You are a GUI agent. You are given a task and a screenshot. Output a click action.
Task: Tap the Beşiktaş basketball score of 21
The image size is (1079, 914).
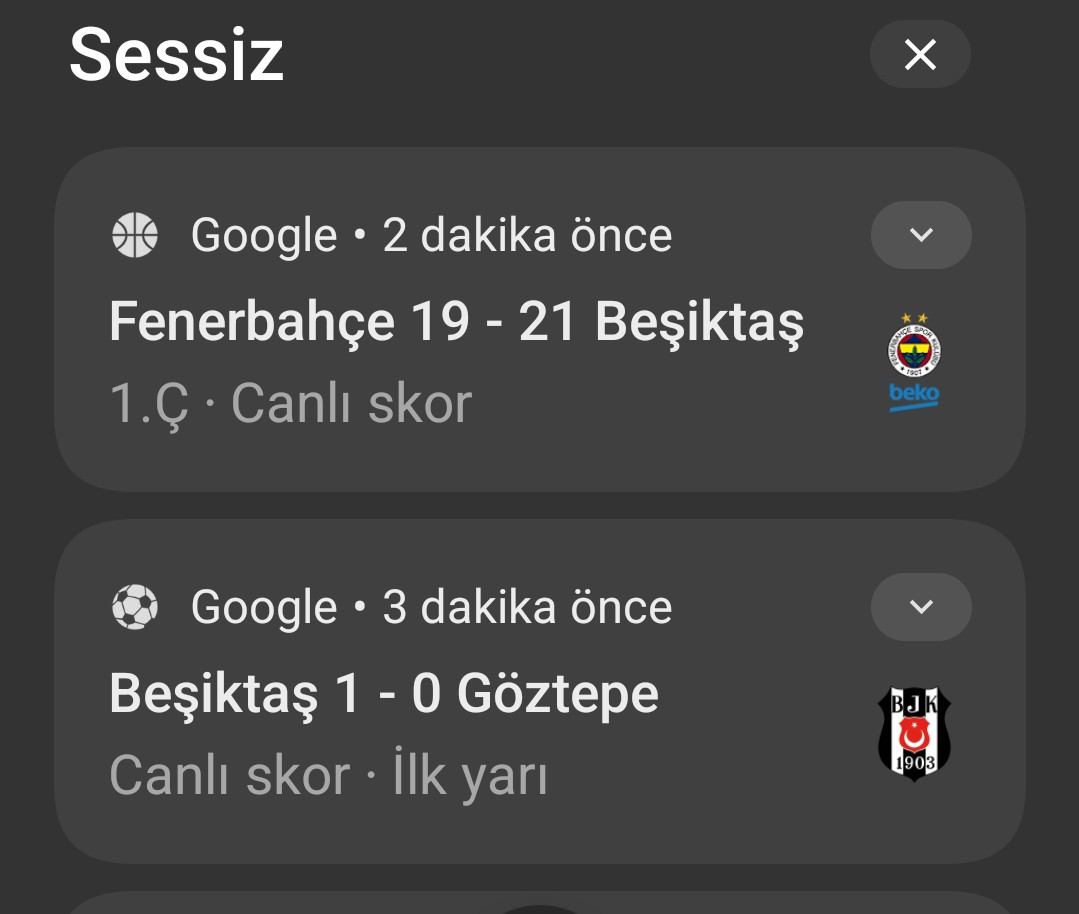(x=547, y=322)
